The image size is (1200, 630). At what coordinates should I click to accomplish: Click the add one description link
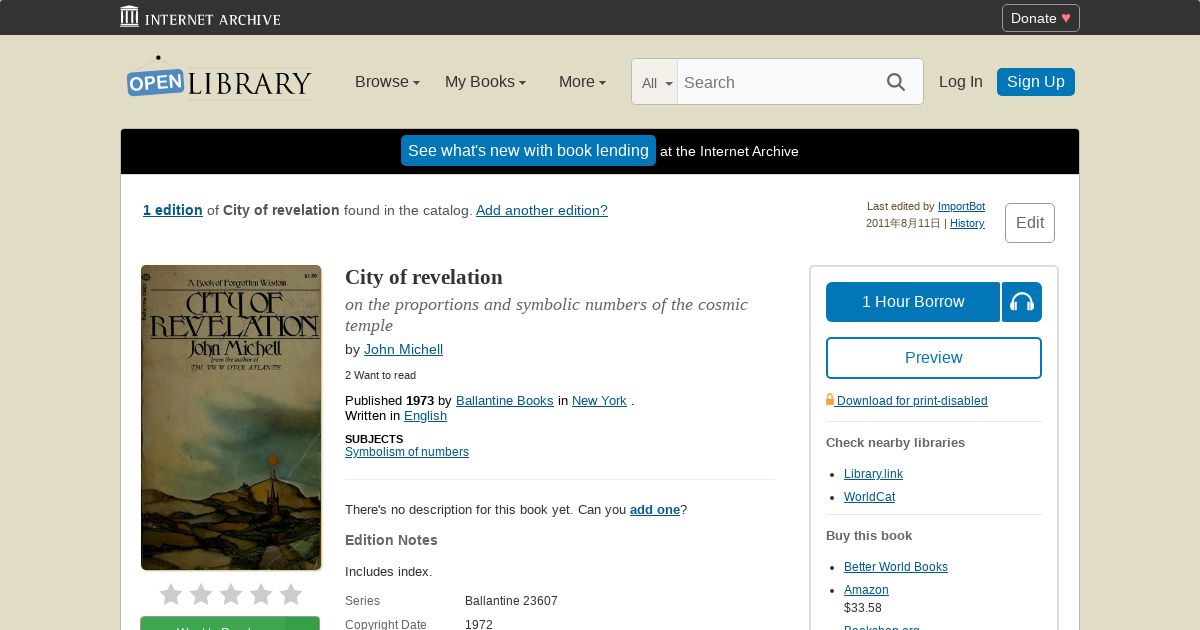point(655,509)
